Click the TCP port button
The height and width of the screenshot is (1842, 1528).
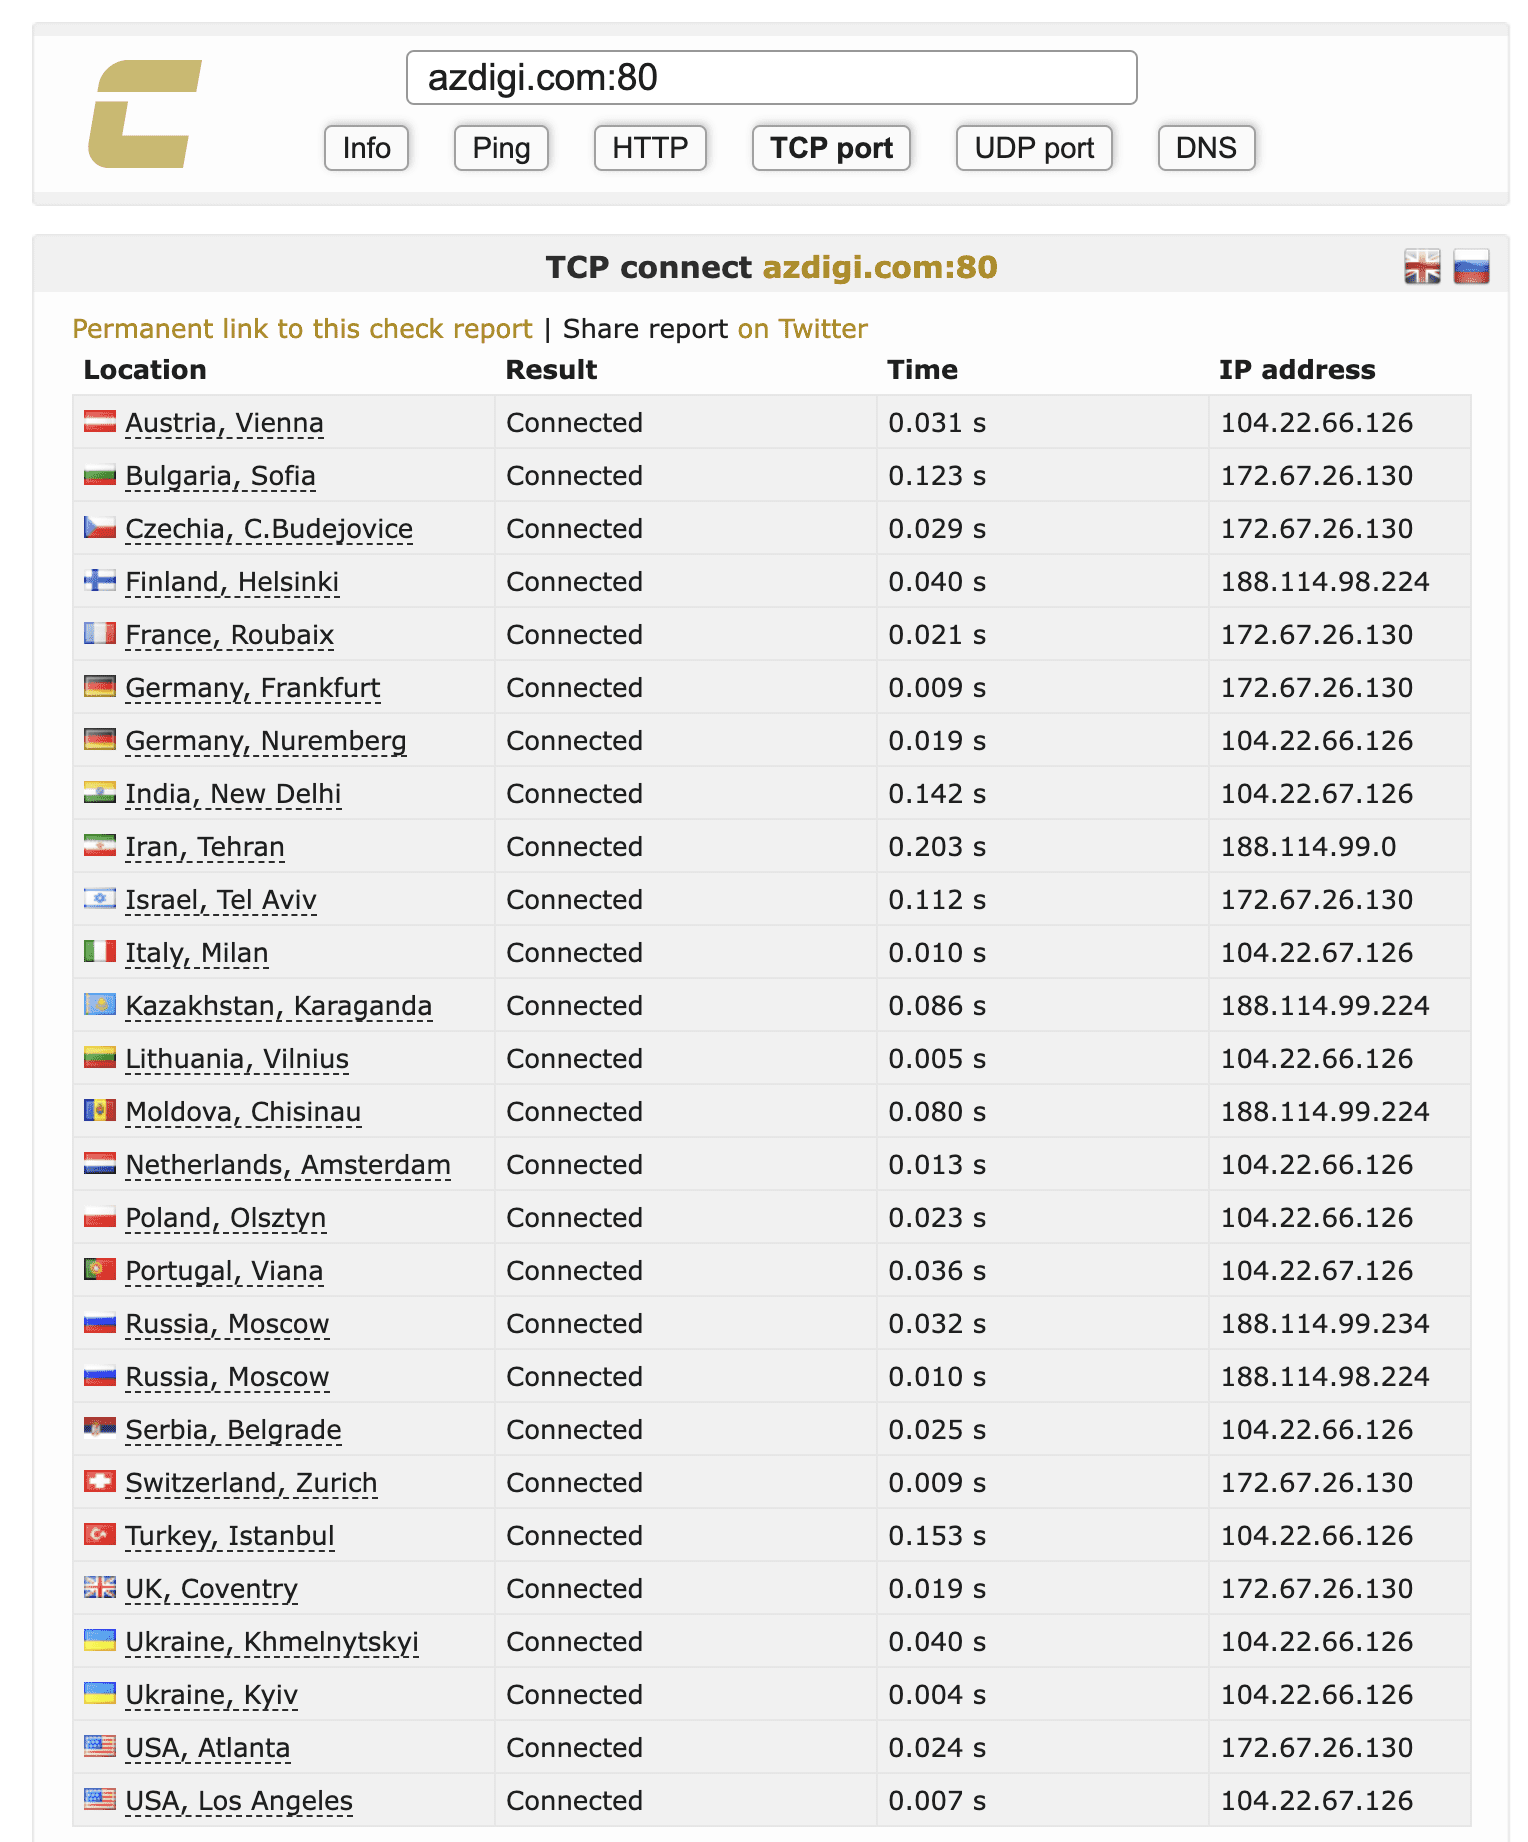coord(831,148)
